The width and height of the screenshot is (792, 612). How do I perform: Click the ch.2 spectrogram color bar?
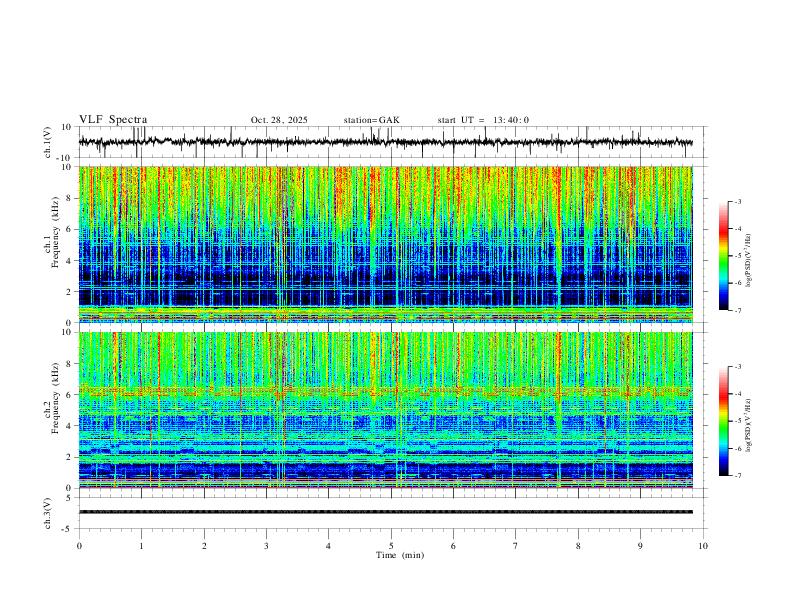(723, 421)
